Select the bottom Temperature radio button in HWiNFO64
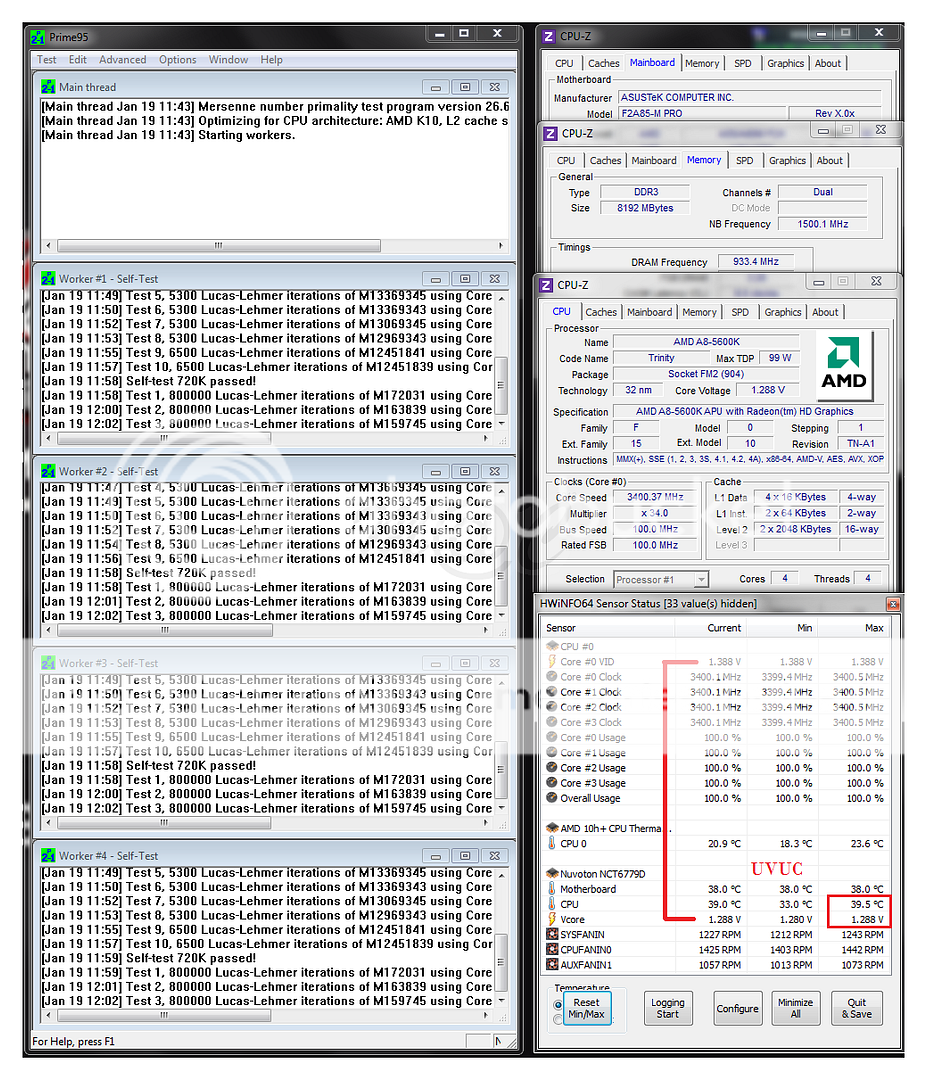927x1080 pixels. [x=557, y=1019]
